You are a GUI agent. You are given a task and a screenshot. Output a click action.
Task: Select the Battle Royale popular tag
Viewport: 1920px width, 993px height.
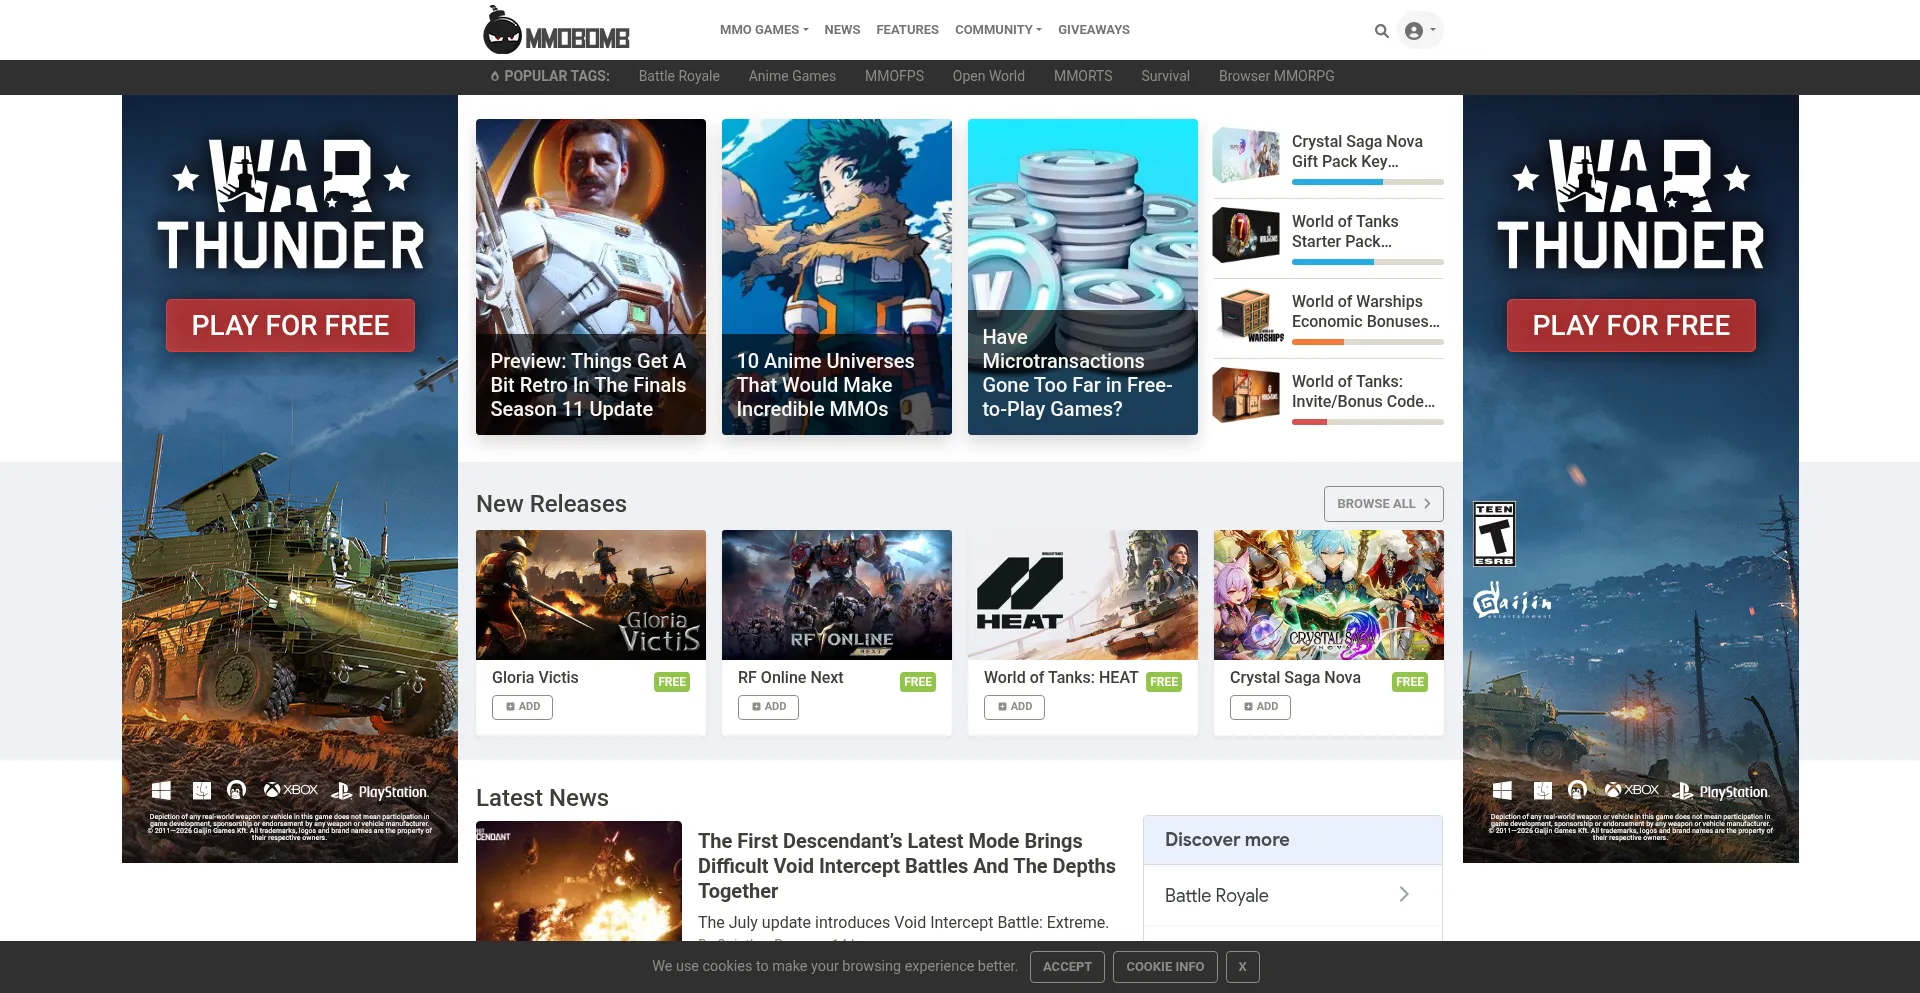coord(679,76)
